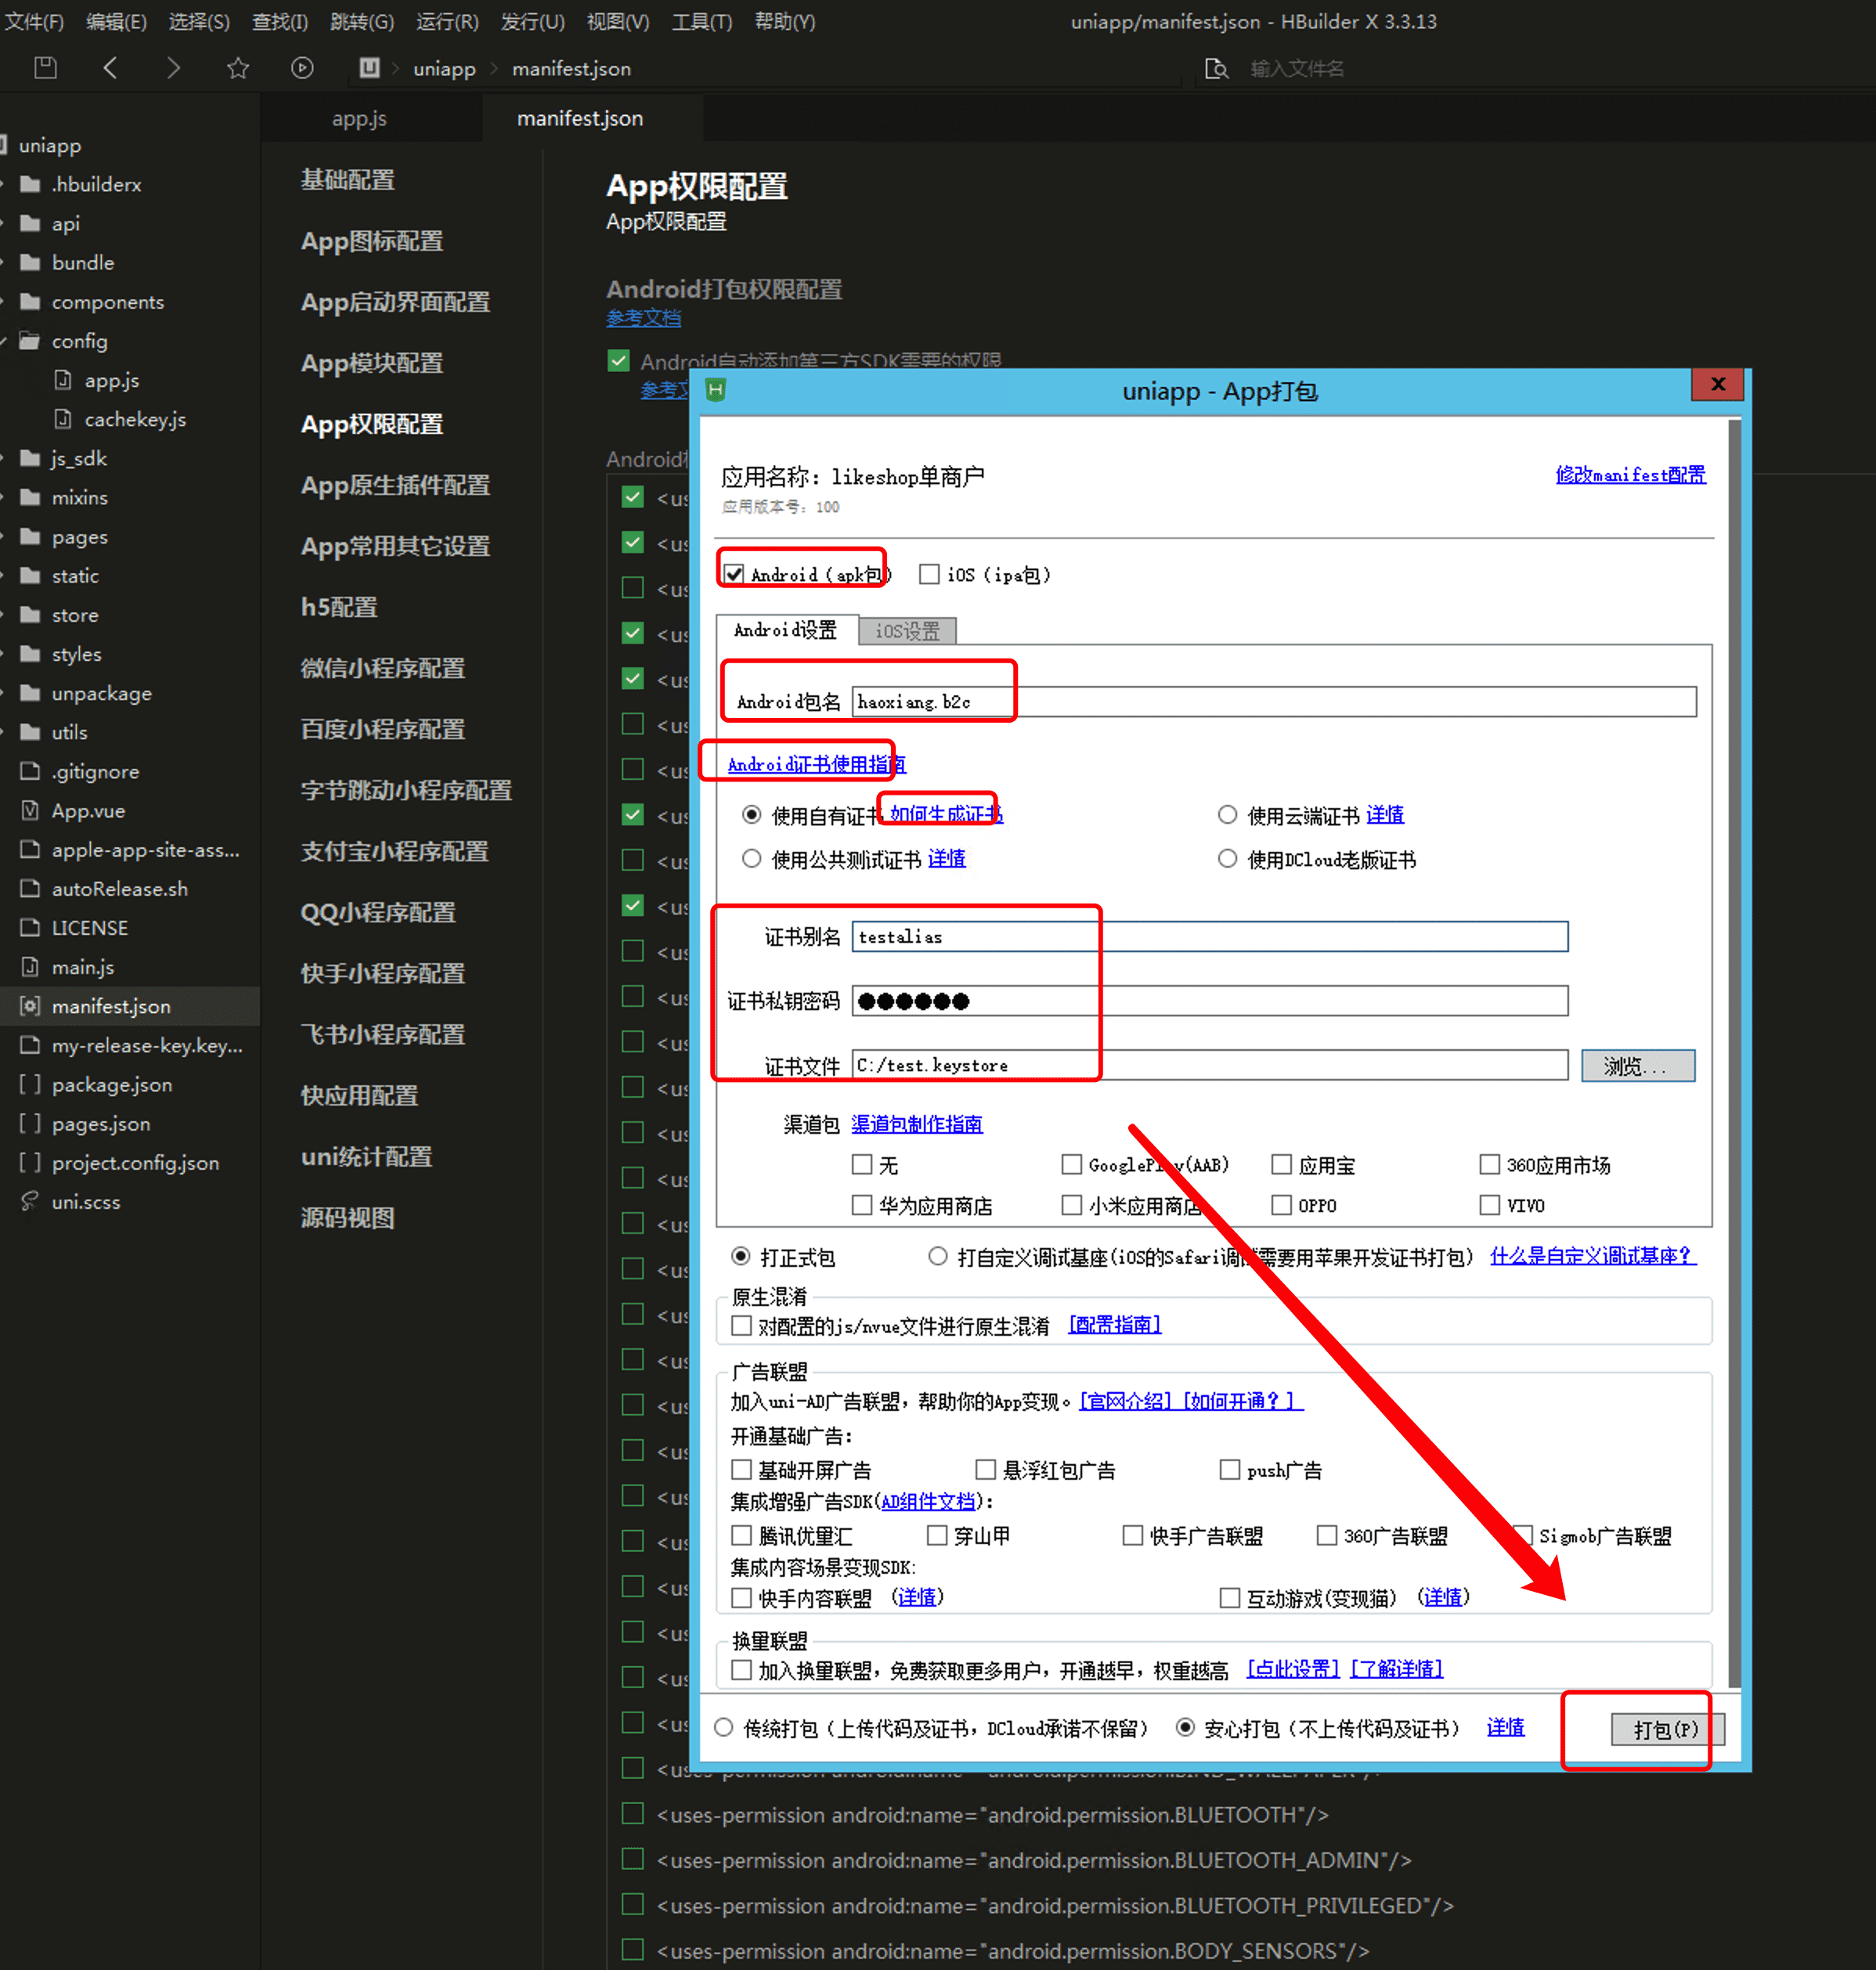The image size is (1876, 1970).
Task: Open the Android证书使用指南 link
Action: (x=816, y=764)
